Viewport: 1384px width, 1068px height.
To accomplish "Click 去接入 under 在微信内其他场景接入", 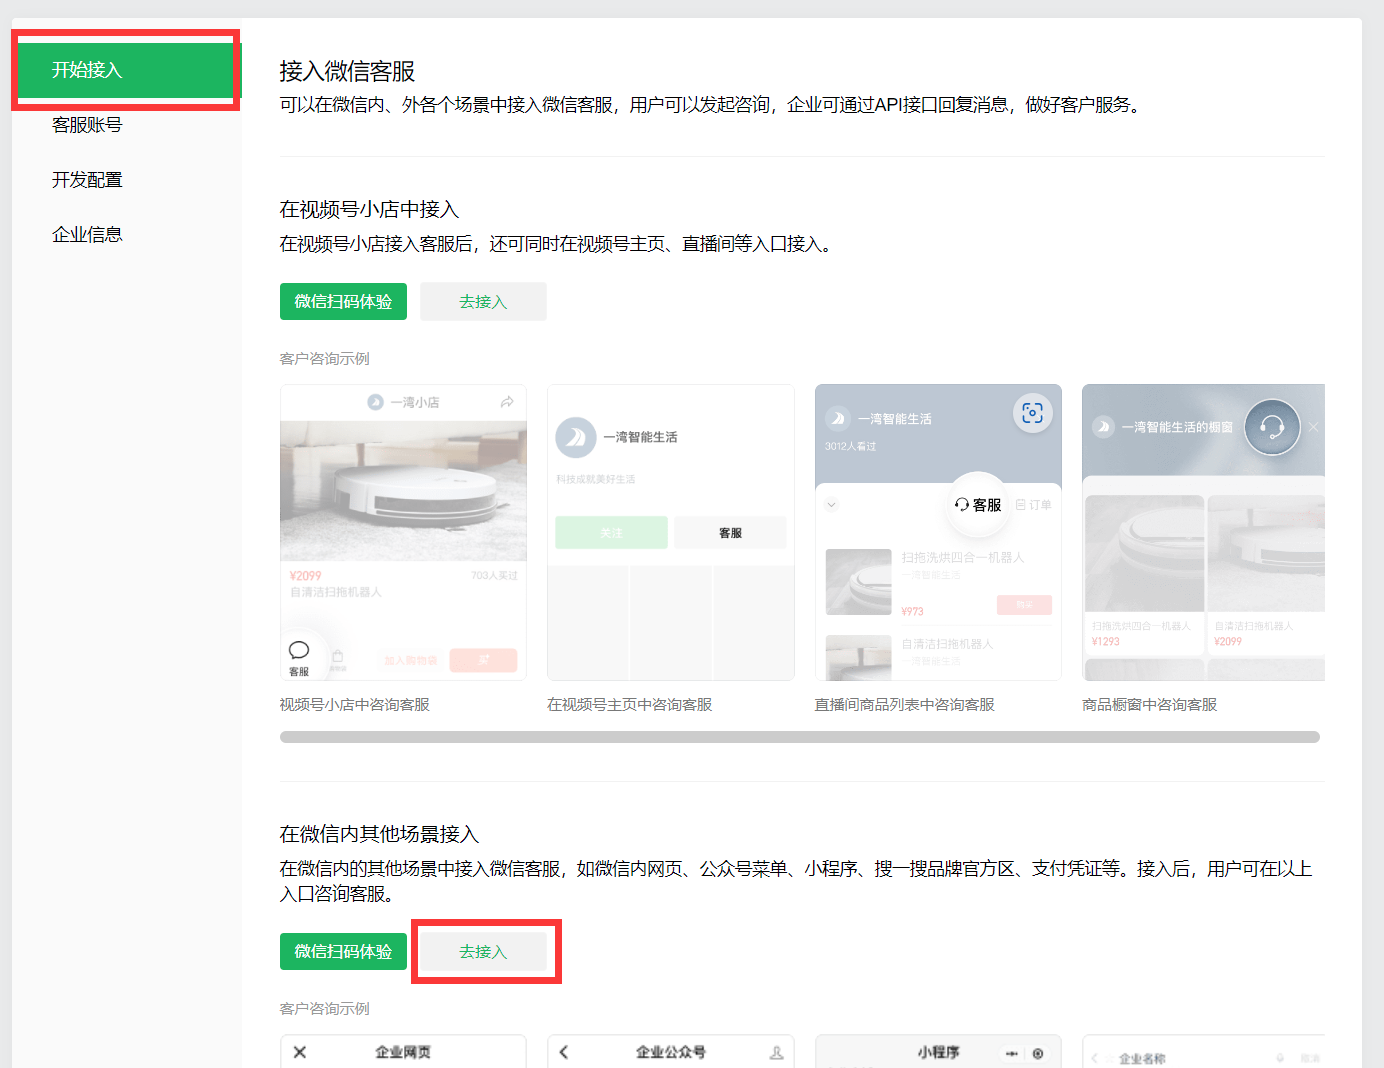I will click(483, 951).
